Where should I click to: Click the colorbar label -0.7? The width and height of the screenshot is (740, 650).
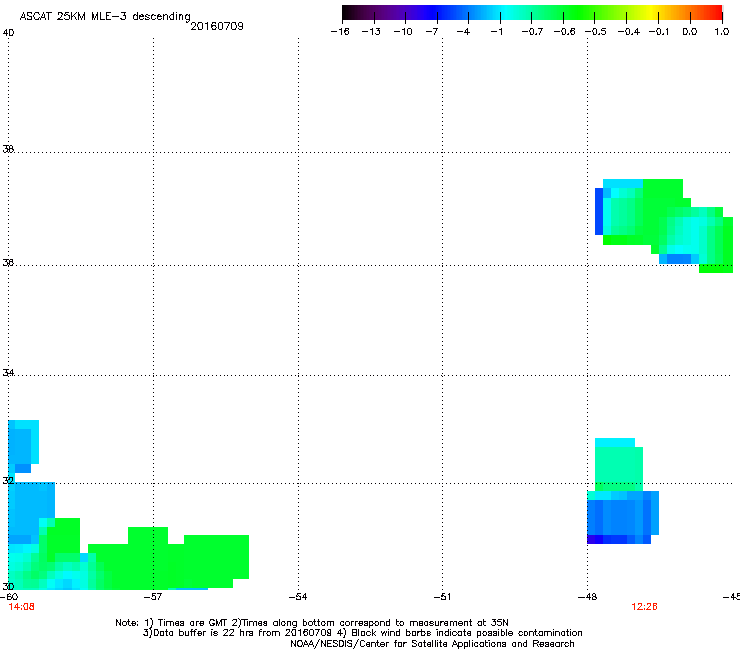point(532,32)
